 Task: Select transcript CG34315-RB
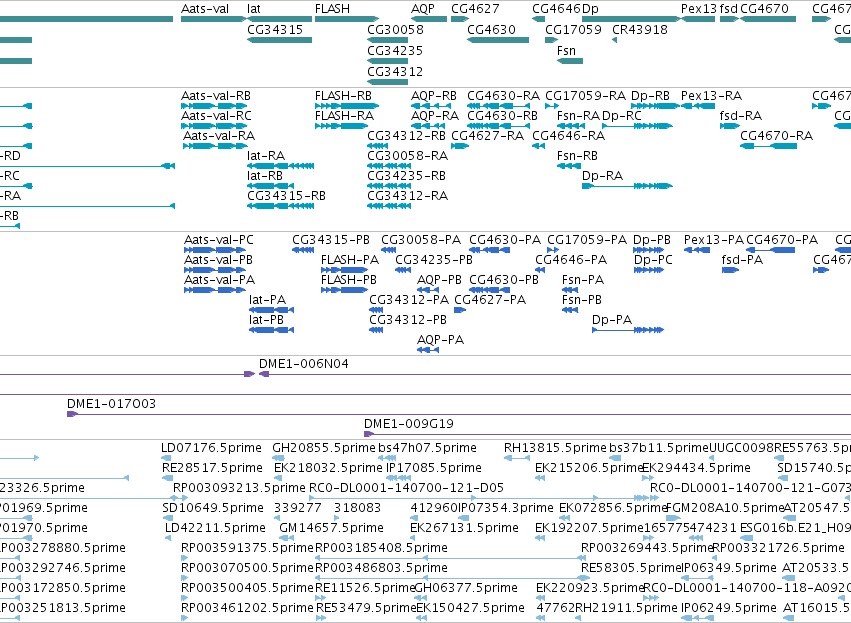286,196
